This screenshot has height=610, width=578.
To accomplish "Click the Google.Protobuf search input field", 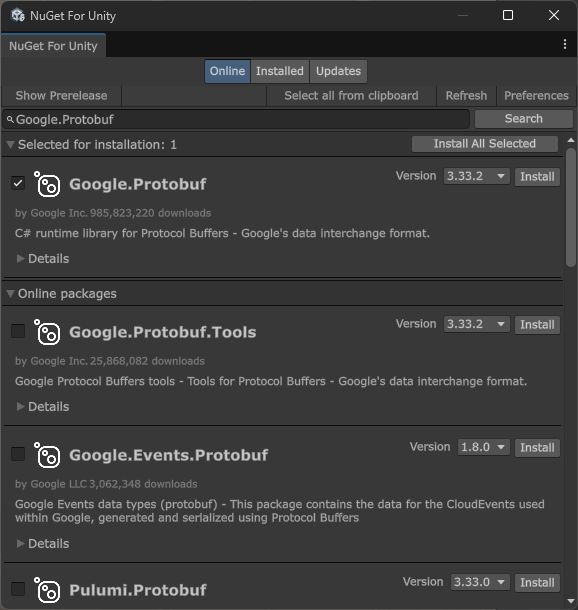I will click(236, 119).
